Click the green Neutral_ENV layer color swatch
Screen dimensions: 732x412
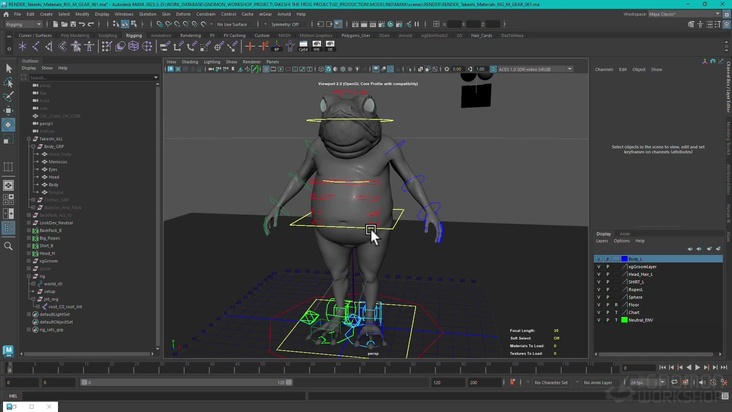point(623,320)
